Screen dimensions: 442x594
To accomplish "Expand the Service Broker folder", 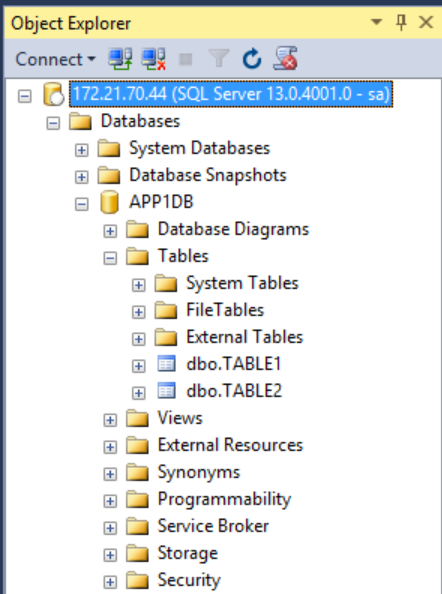I will 110,528.
